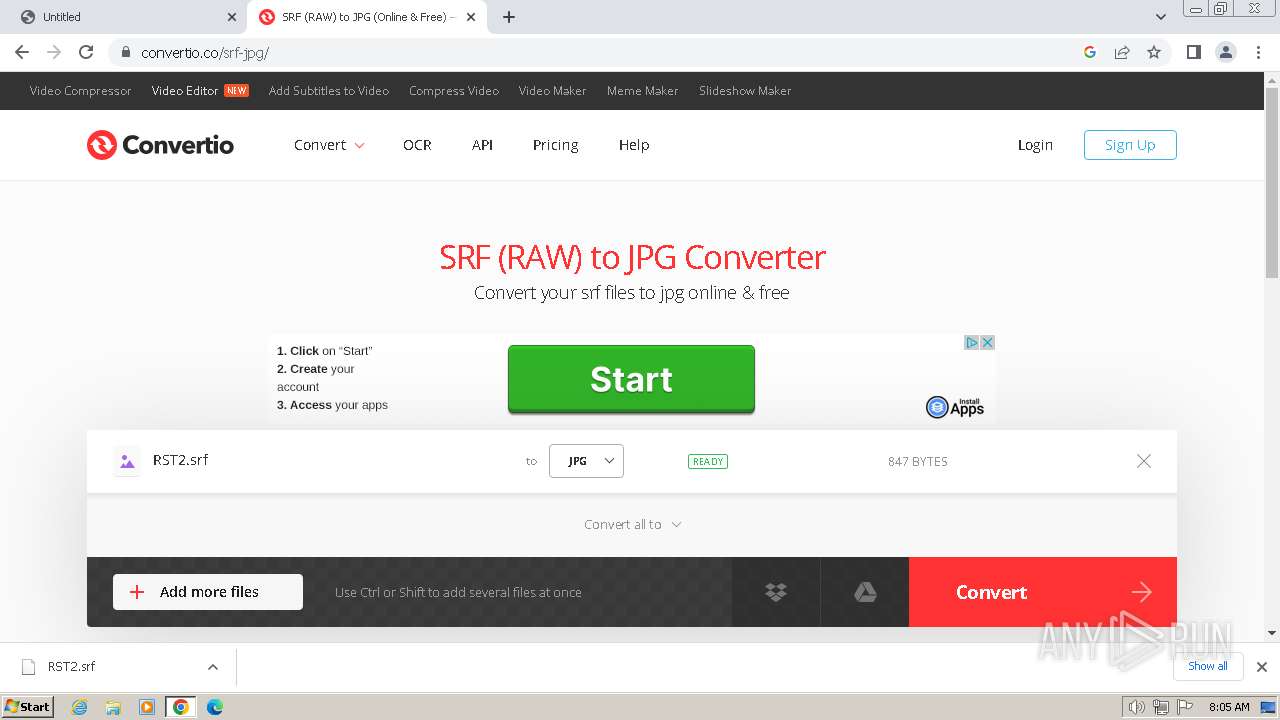The image size is (1280, 720).
Task: Open a new browser tab
Action: pos(509,17)
